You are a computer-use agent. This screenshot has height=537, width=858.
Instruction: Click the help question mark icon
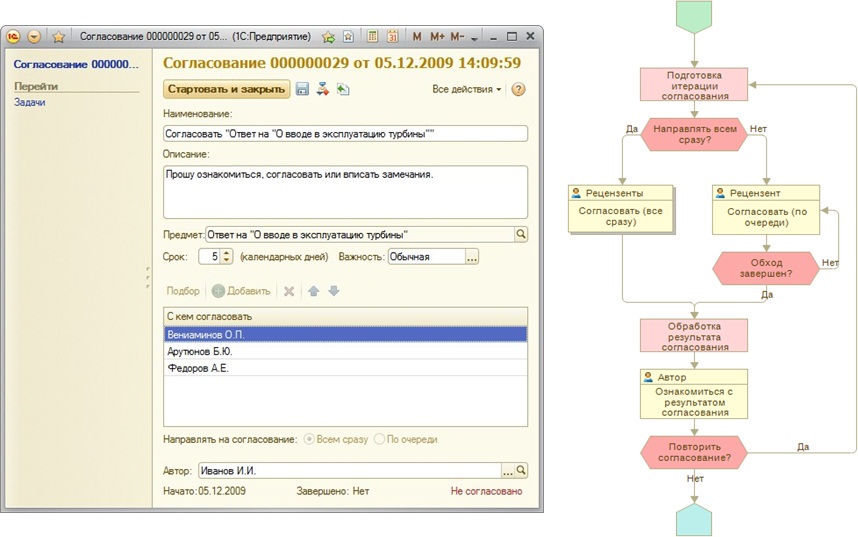[518, 89]
